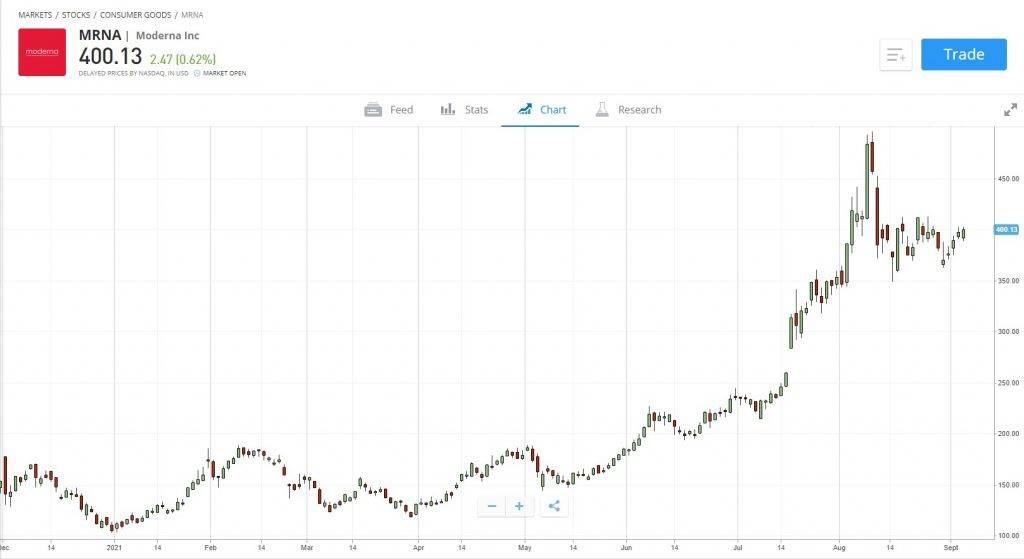Click the blue 400.13 price axis marker
Viewport: 1024px width, 559px height.
click(1005, 230)
